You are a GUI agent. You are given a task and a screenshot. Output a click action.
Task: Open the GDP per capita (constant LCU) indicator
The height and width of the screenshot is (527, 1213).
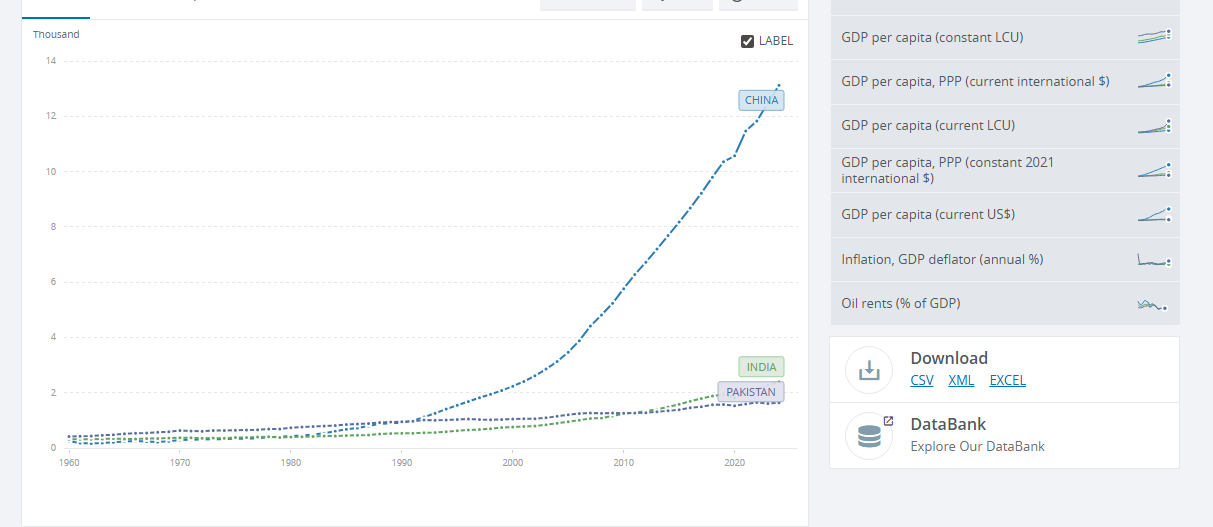click(x=932, y=37)
